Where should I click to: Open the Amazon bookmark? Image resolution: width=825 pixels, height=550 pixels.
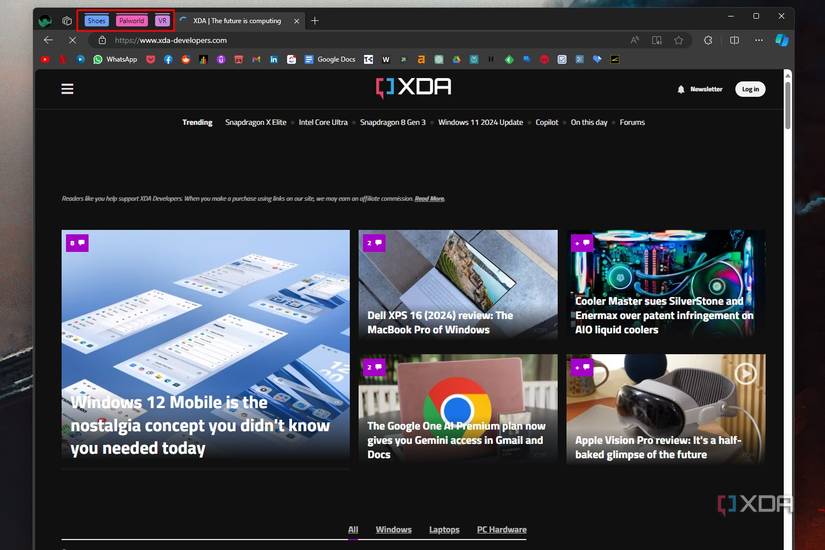click(421, 59)
